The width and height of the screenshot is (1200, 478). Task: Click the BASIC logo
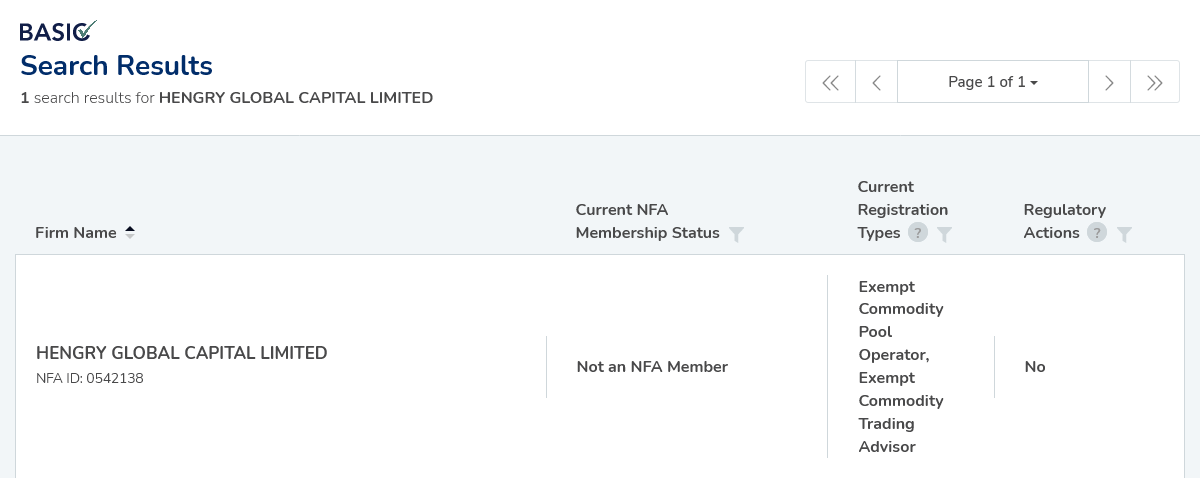point(59,31)
